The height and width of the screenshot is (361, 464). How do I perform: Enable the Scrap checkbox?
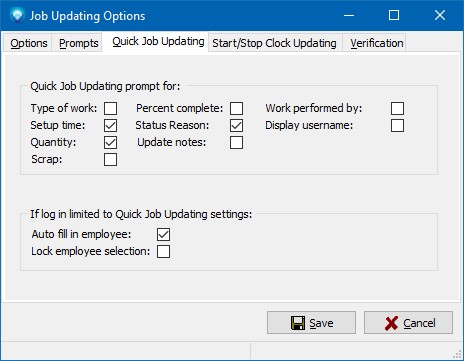point(110,159)
